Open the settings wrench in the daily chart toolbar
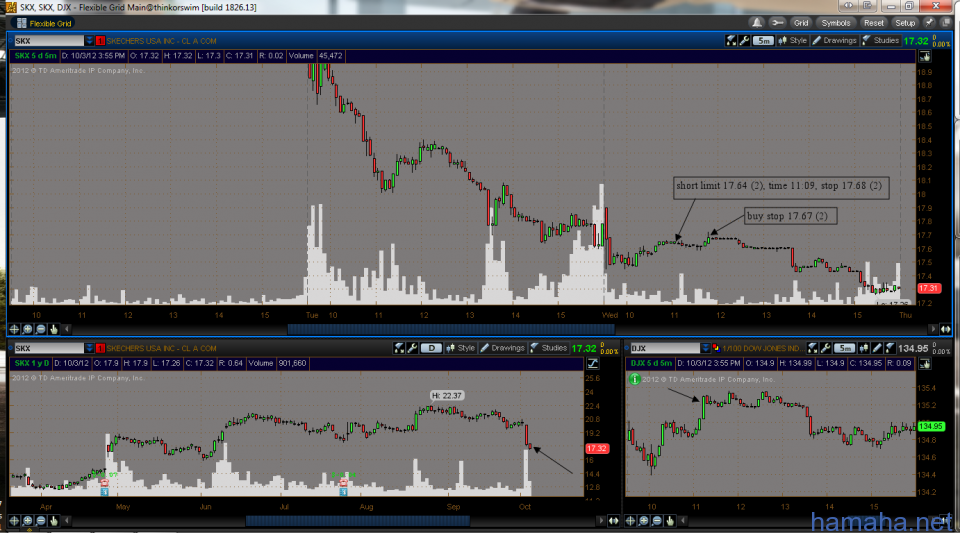 412,348
